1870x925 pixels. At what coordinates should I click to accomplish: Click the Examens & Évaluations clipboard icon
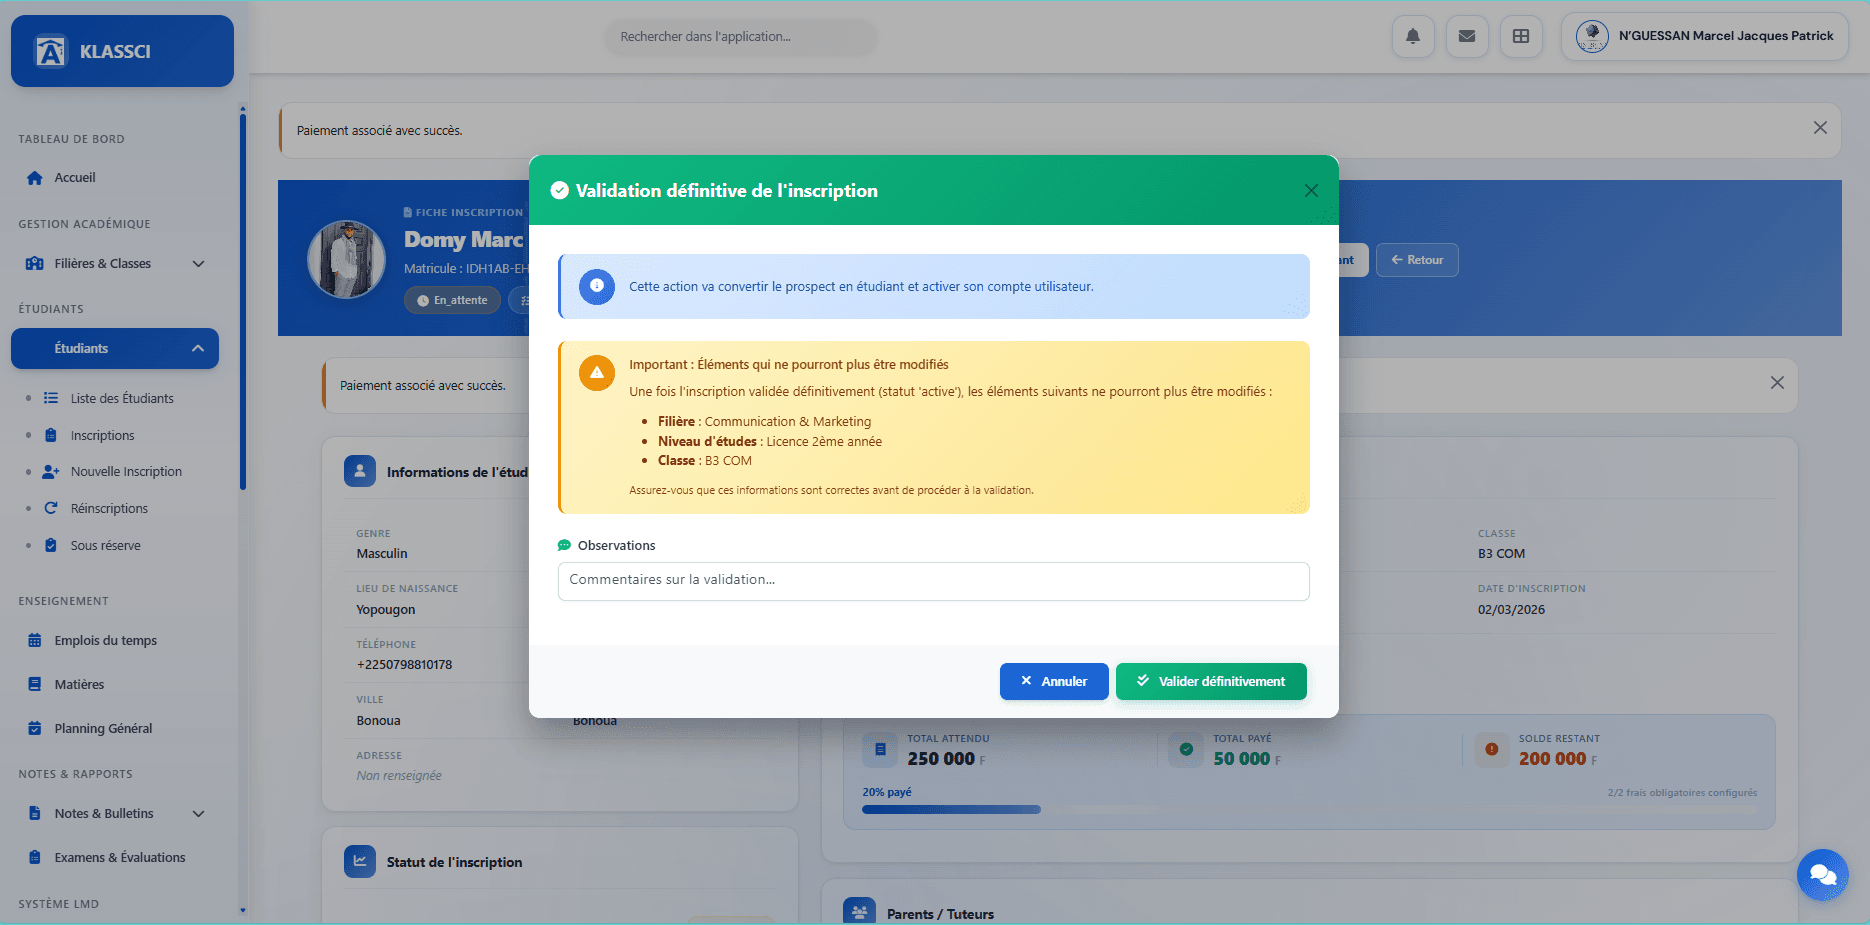[x=35, y=858]
